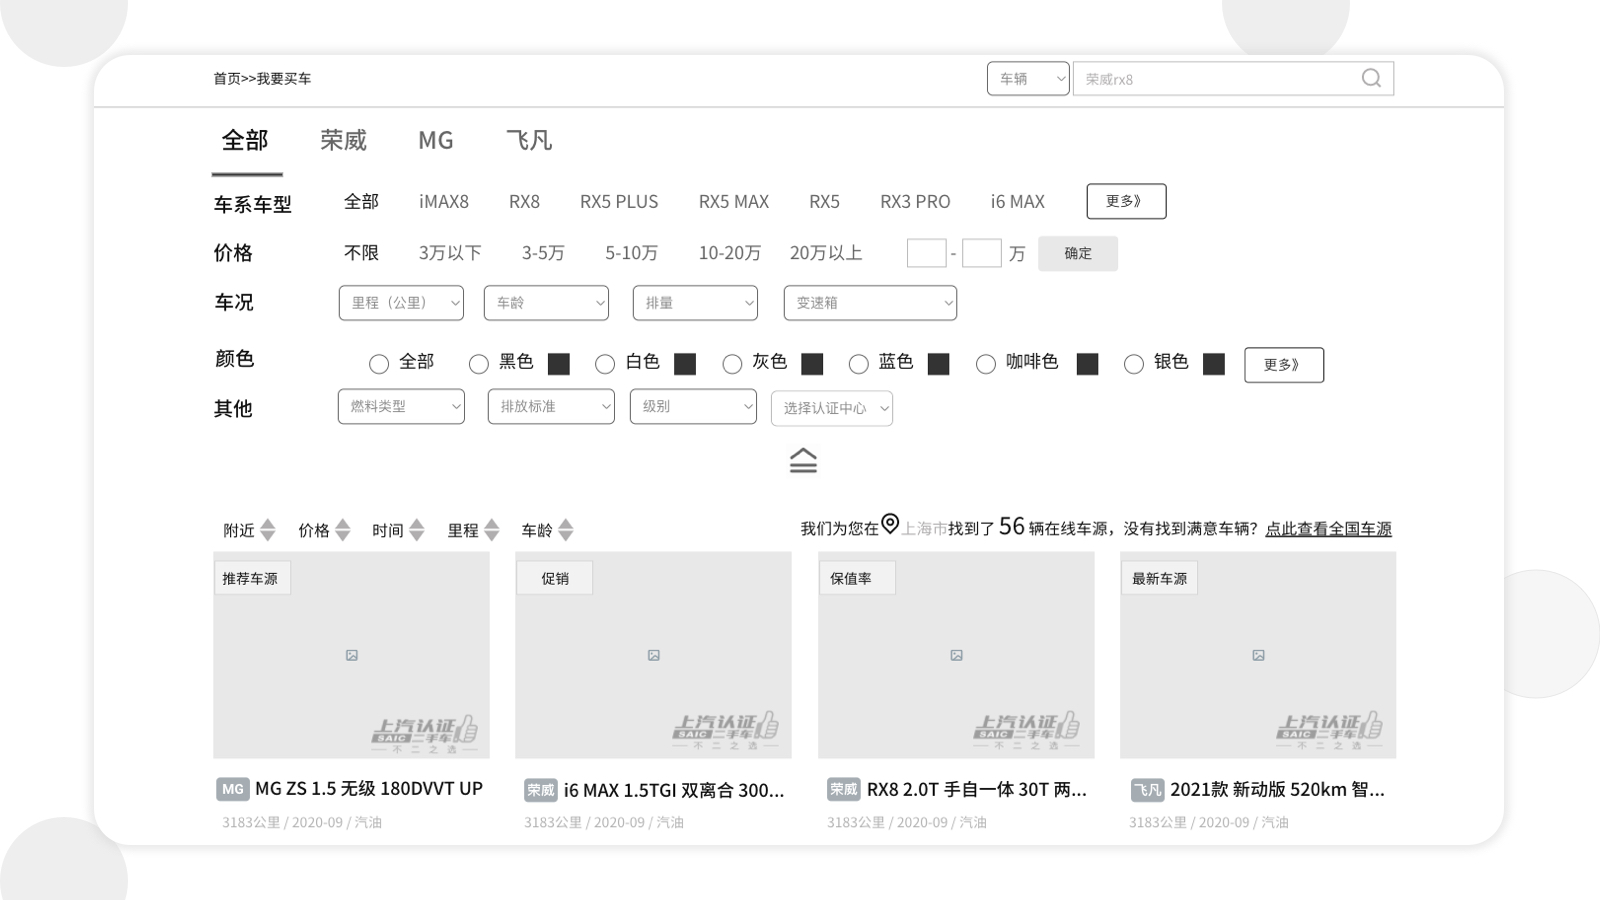Screen dimensions: 1600x900
Task: Click the minimum price input box
Action: tap(926, 253)
